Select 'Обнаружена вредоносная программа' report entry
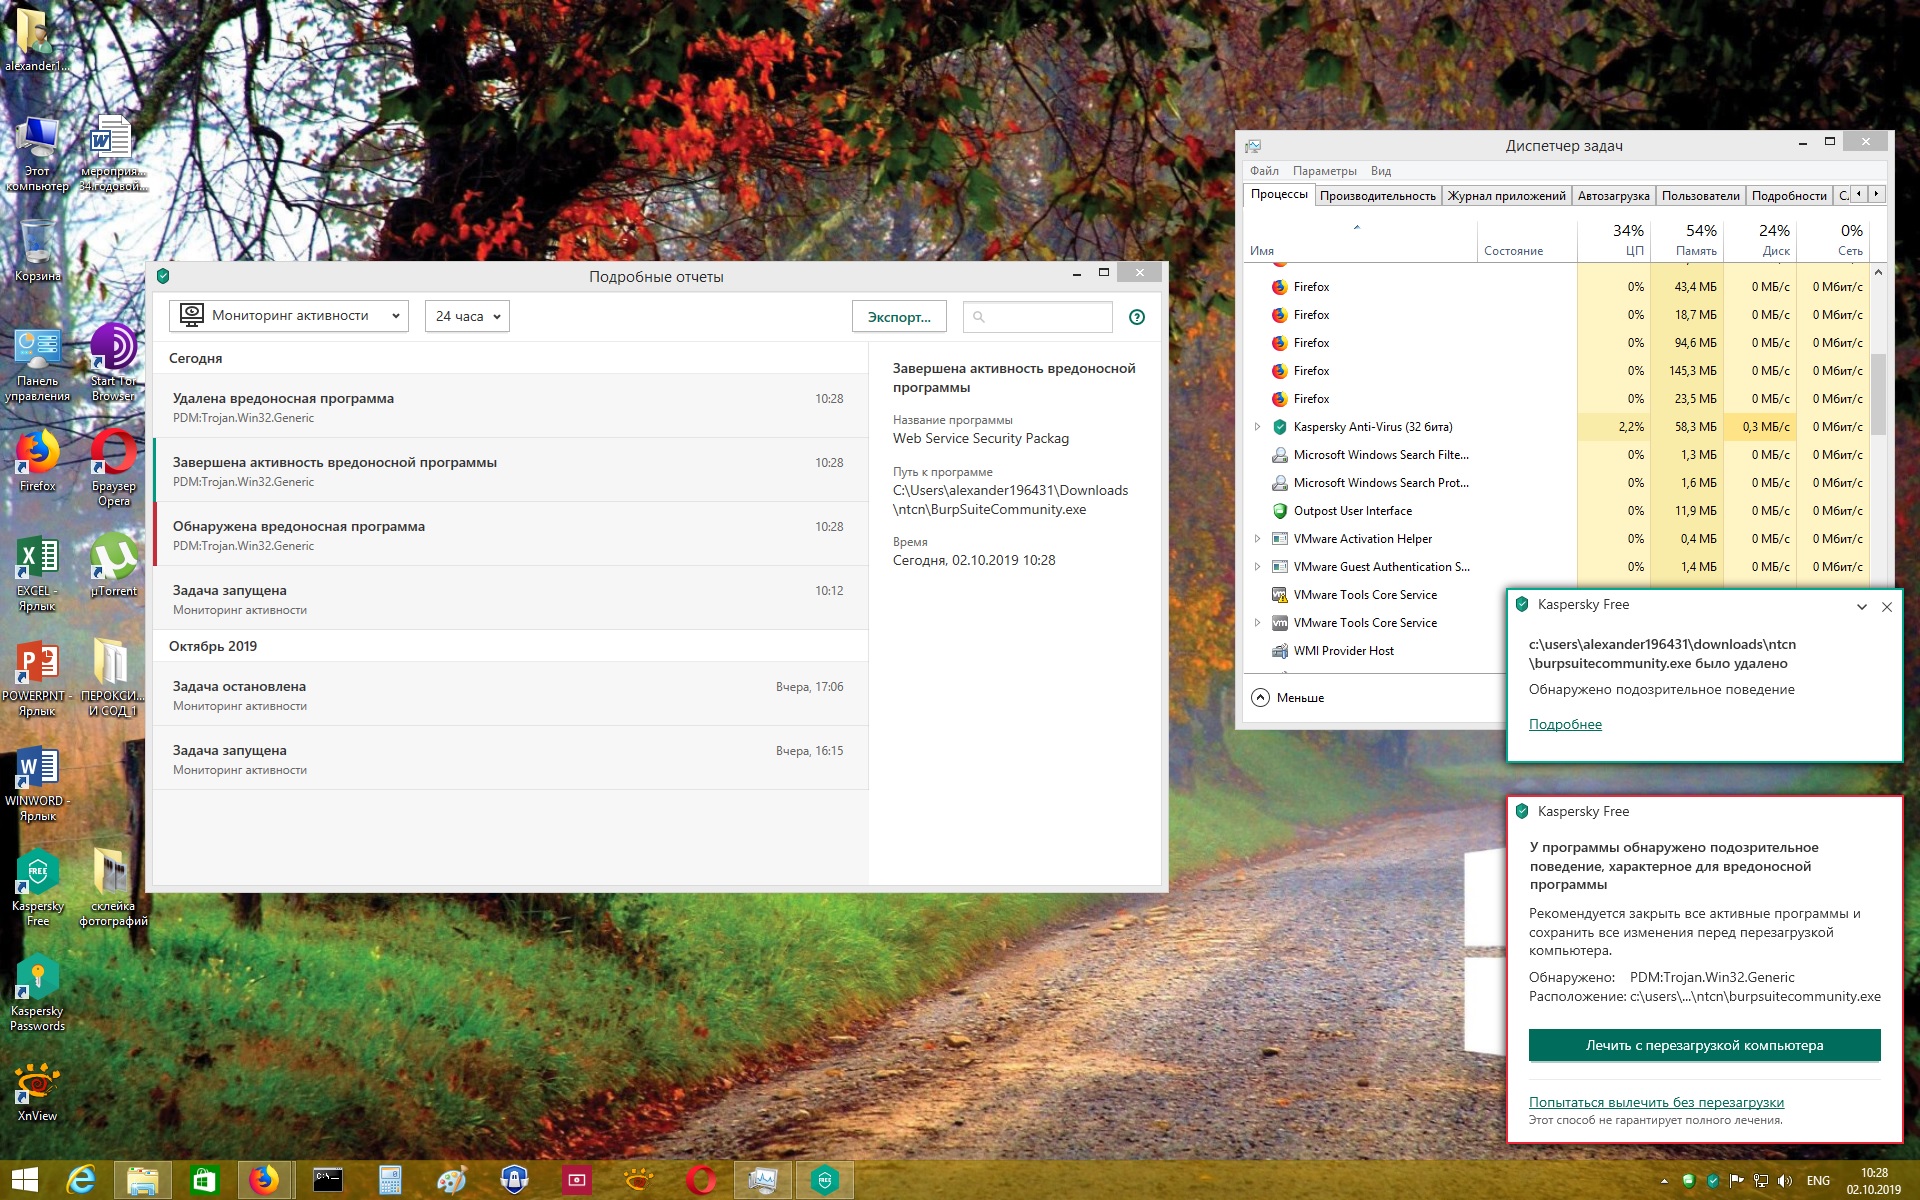1920x1200 pixels. pyautogui.click(x=510, y=534)
